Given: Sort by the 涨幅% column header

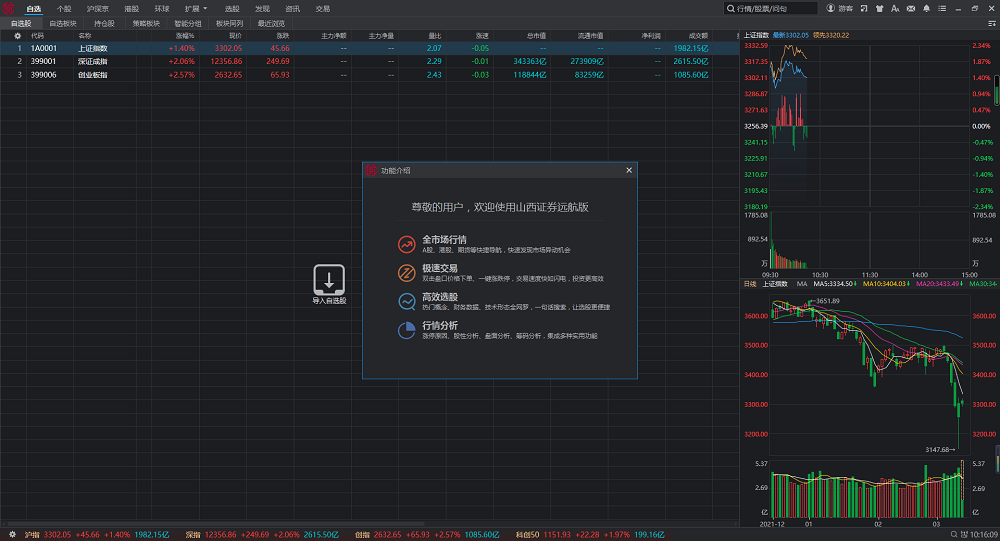Looking at the screenshot, I should pyautogui.click(x=185, y=36).
